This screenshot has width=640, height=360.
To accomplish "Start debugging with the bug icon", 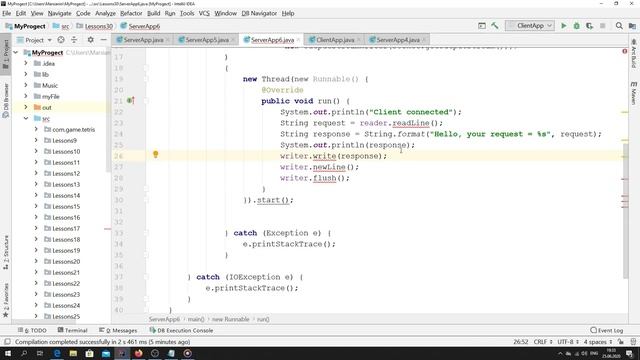I will click(576, 26).
